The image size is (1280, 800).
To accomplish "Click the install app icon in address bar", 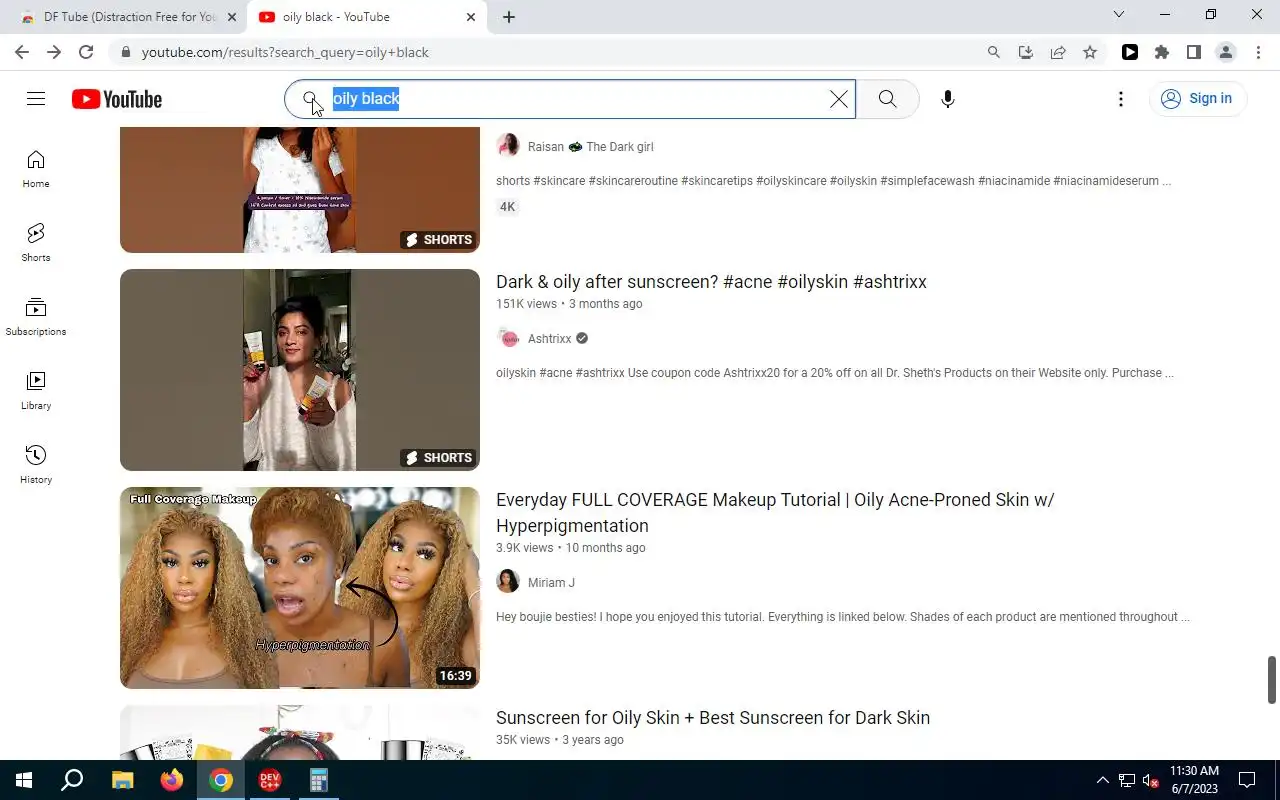I will [1026, 52].
